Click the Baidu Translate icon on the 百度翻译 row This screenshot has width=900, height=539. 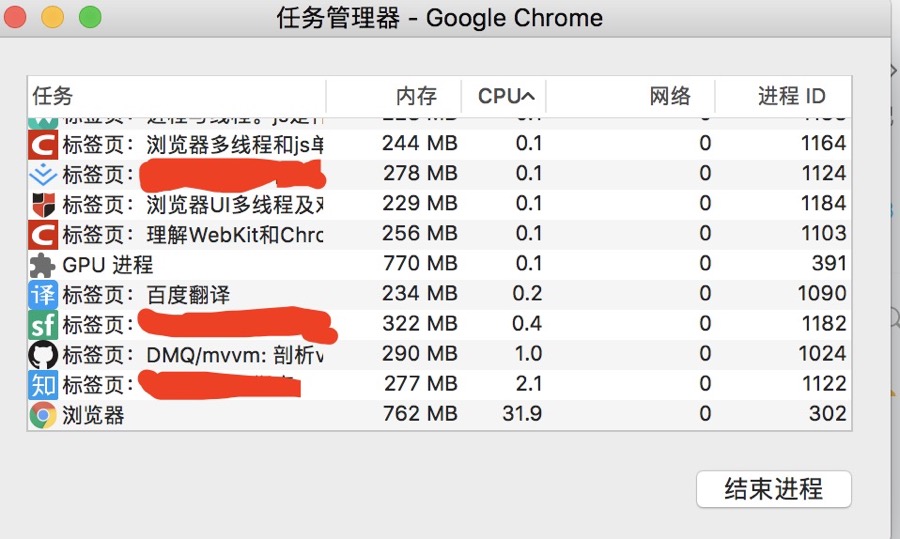coord(43,294)
